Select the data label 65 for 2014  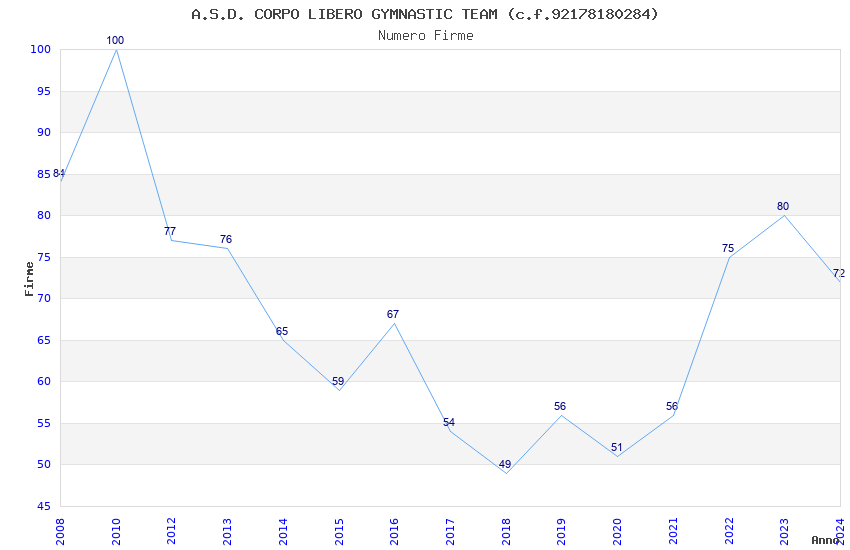click(x=282, y=331)
